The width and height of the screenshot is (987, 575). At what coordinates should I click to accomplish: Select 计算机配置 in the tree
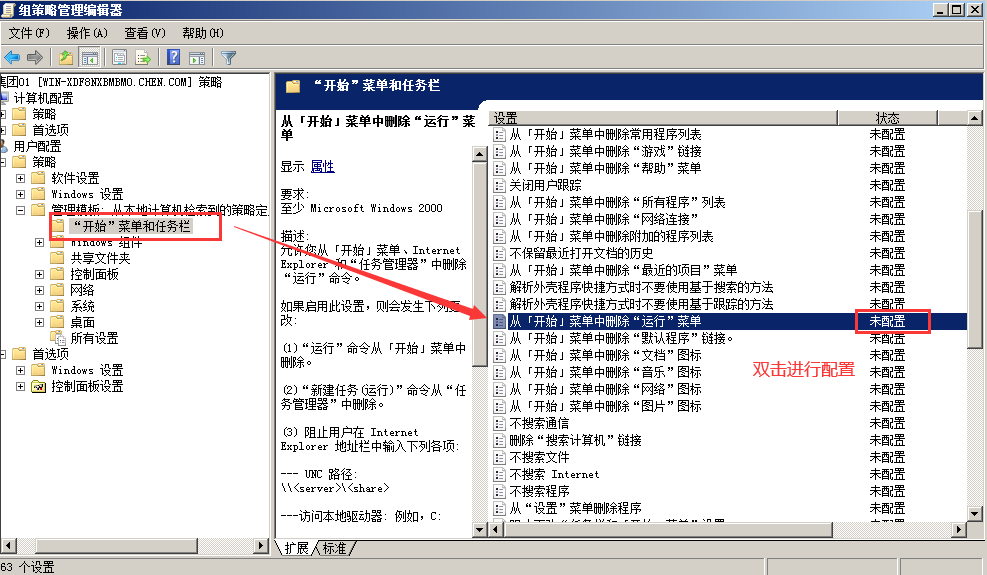43,98
